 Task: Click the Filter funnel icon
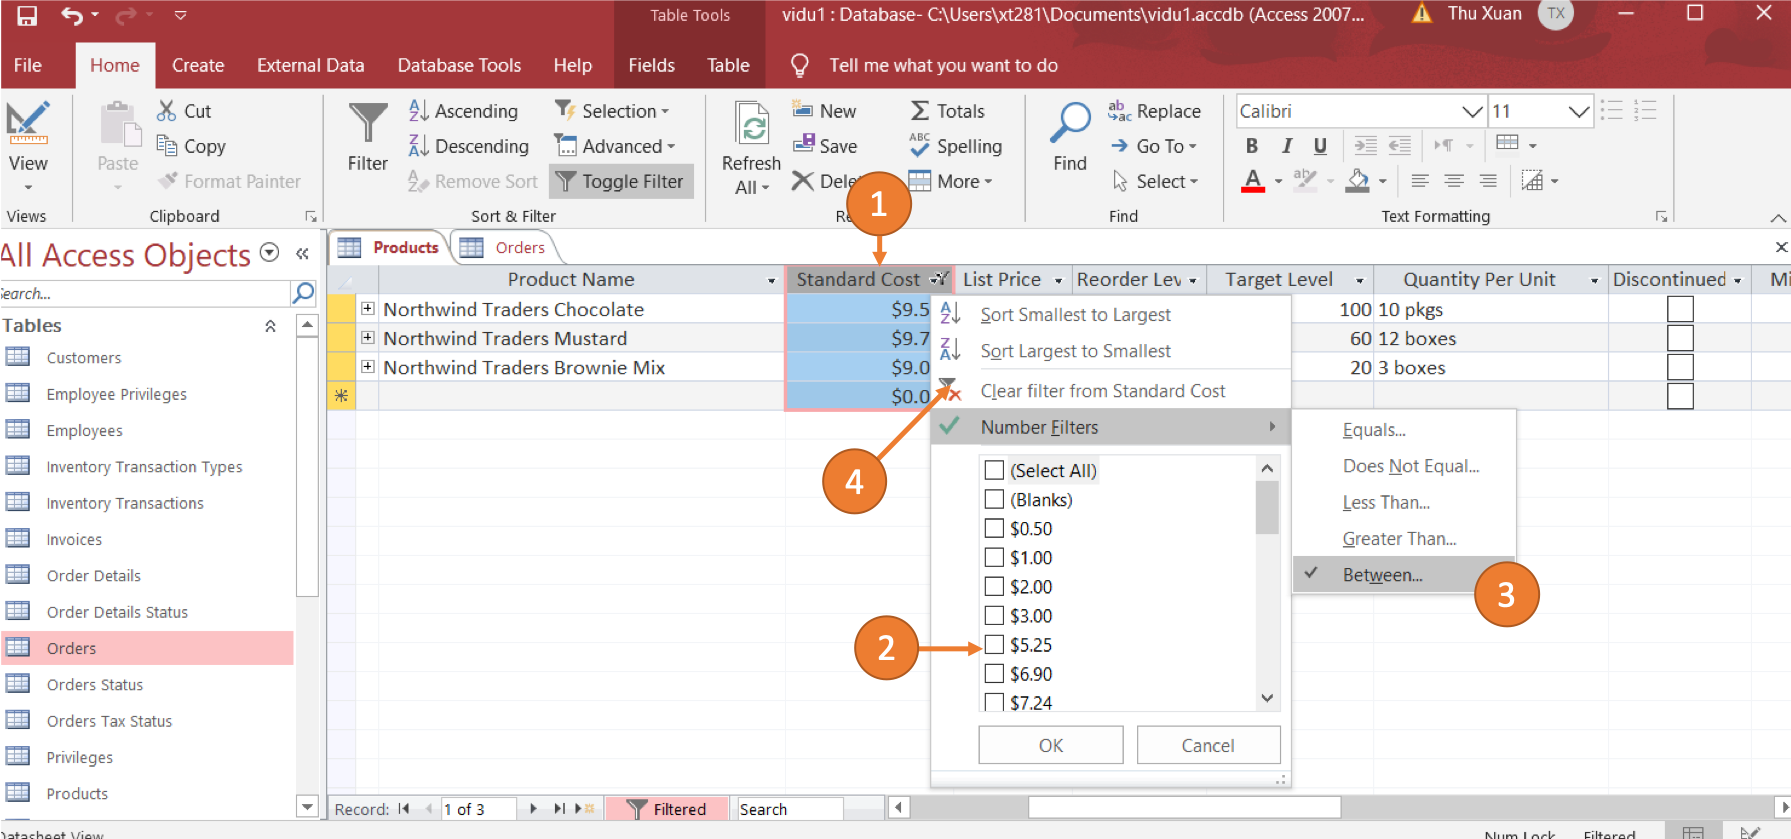coord(368,123)
